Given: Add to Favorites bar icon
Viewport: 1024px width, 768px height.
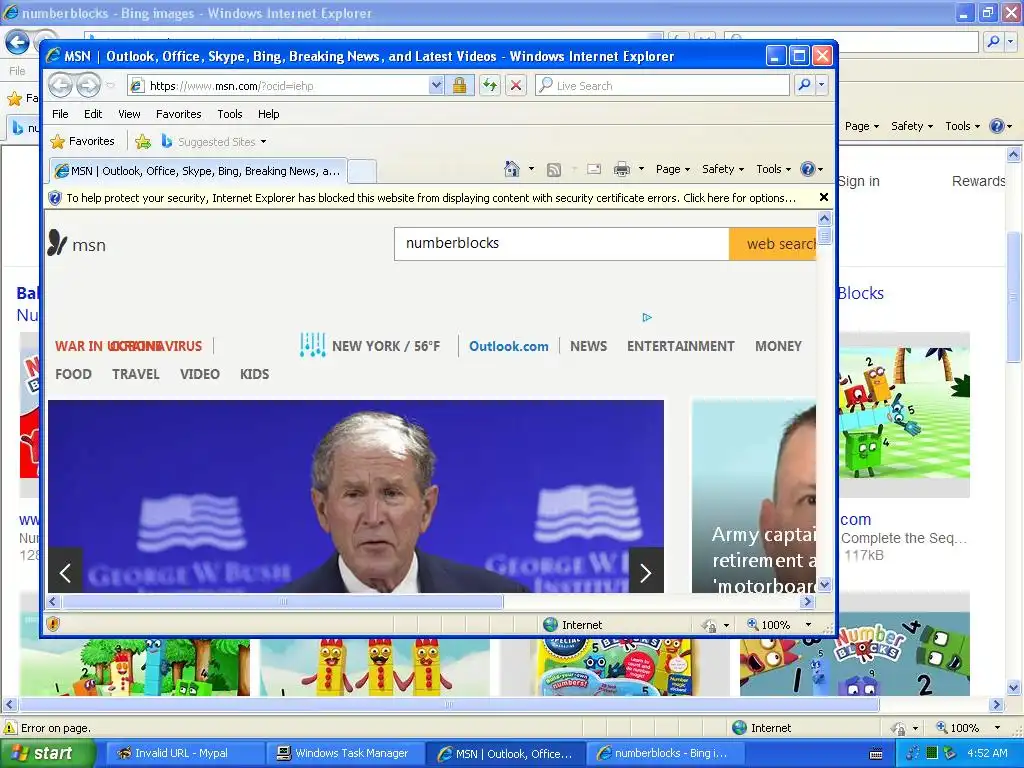Looking at the screenshot, I should coord(143,141).
